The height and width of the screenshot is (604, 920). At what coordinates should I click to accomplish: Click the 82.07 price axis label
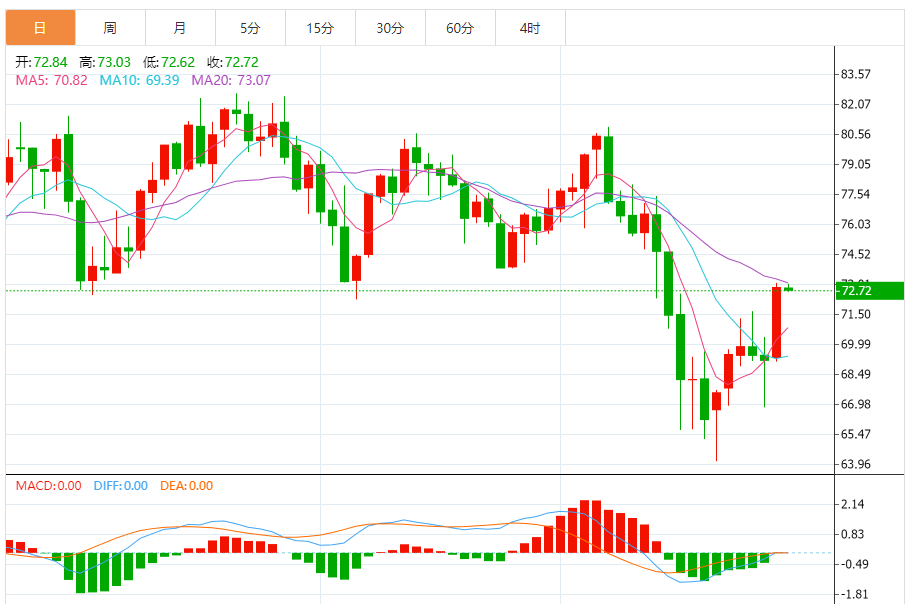coord(855,104)
